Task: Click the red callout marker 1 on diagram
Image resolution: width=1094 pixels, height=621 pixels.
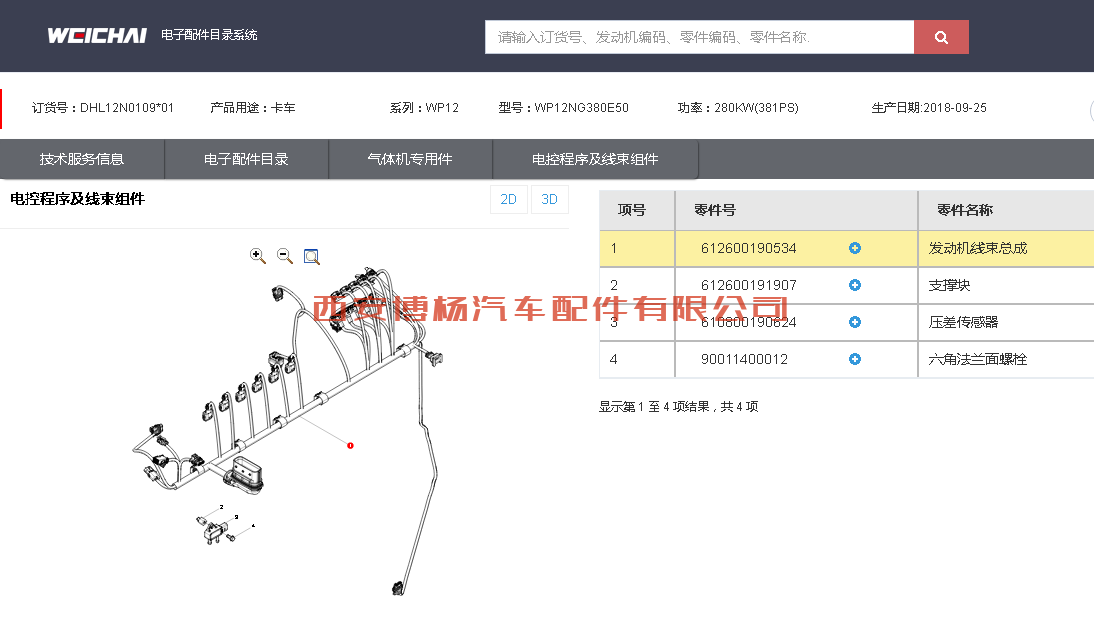Action: click(350, 445)
